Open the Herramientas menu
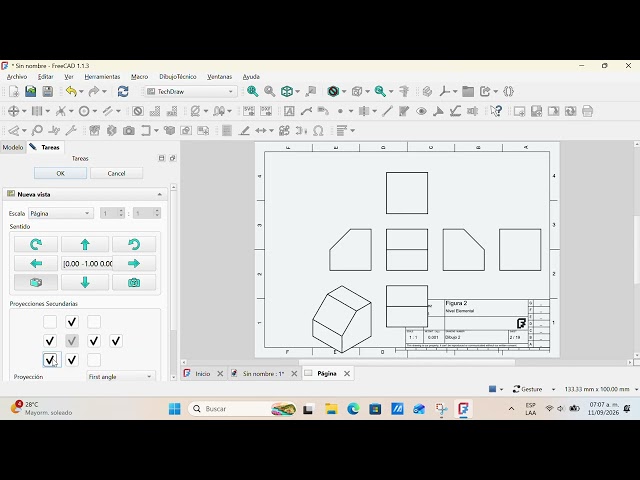Viewport: 640px width, 480px height. coord(102,76)
